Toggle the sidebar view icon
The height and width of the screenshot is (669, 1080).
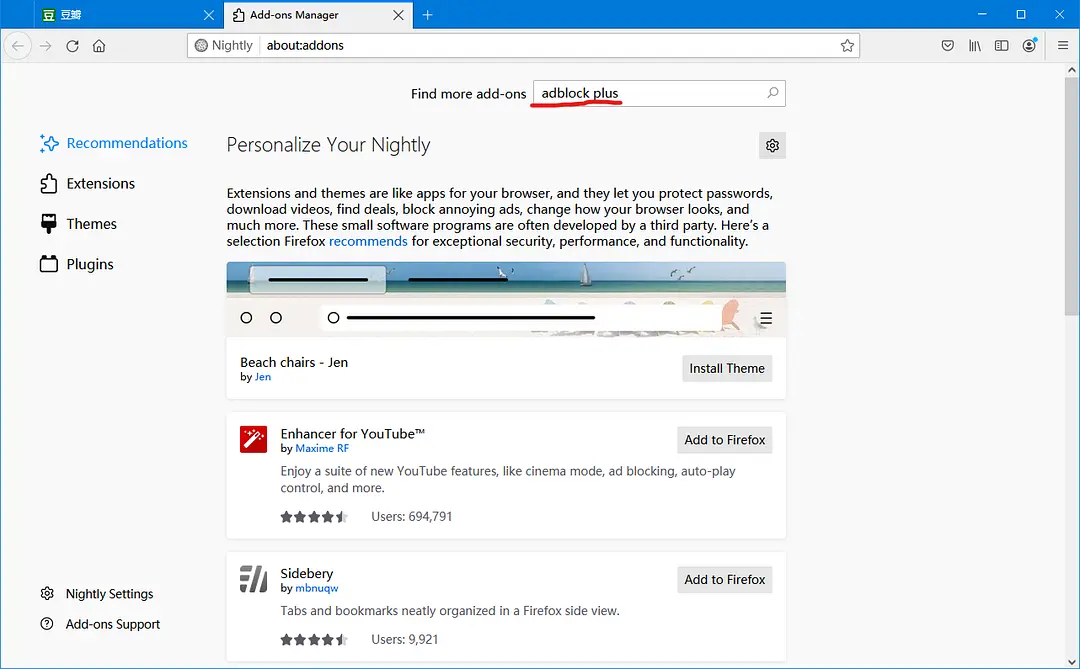point(1001,46)
